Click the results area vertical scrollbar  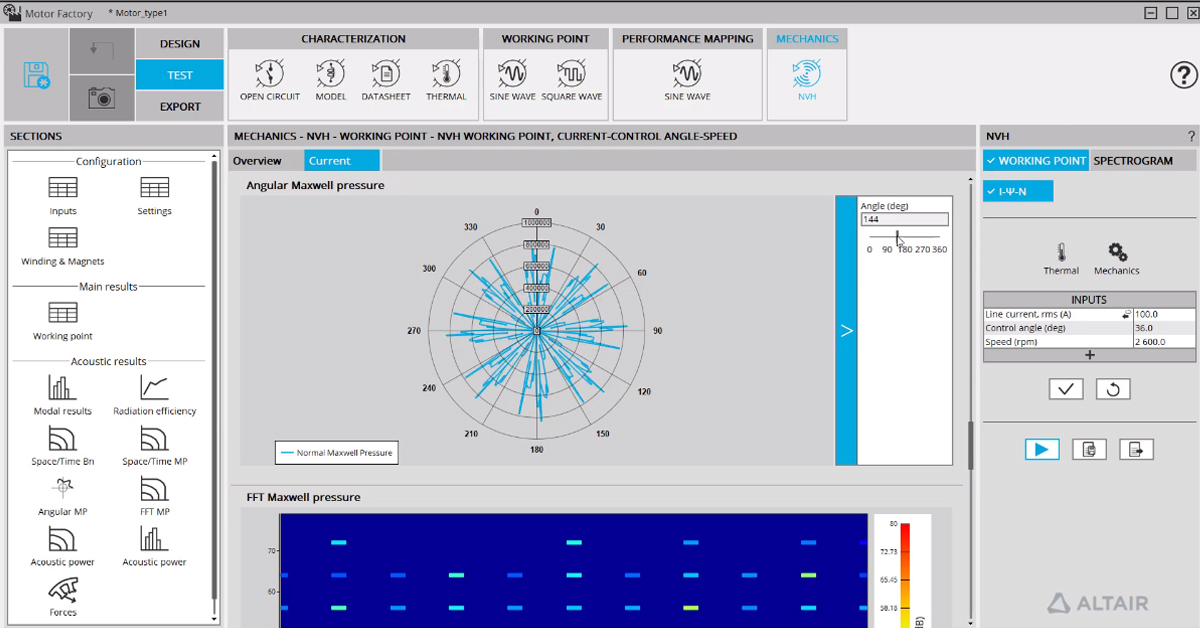click(969, 444)
